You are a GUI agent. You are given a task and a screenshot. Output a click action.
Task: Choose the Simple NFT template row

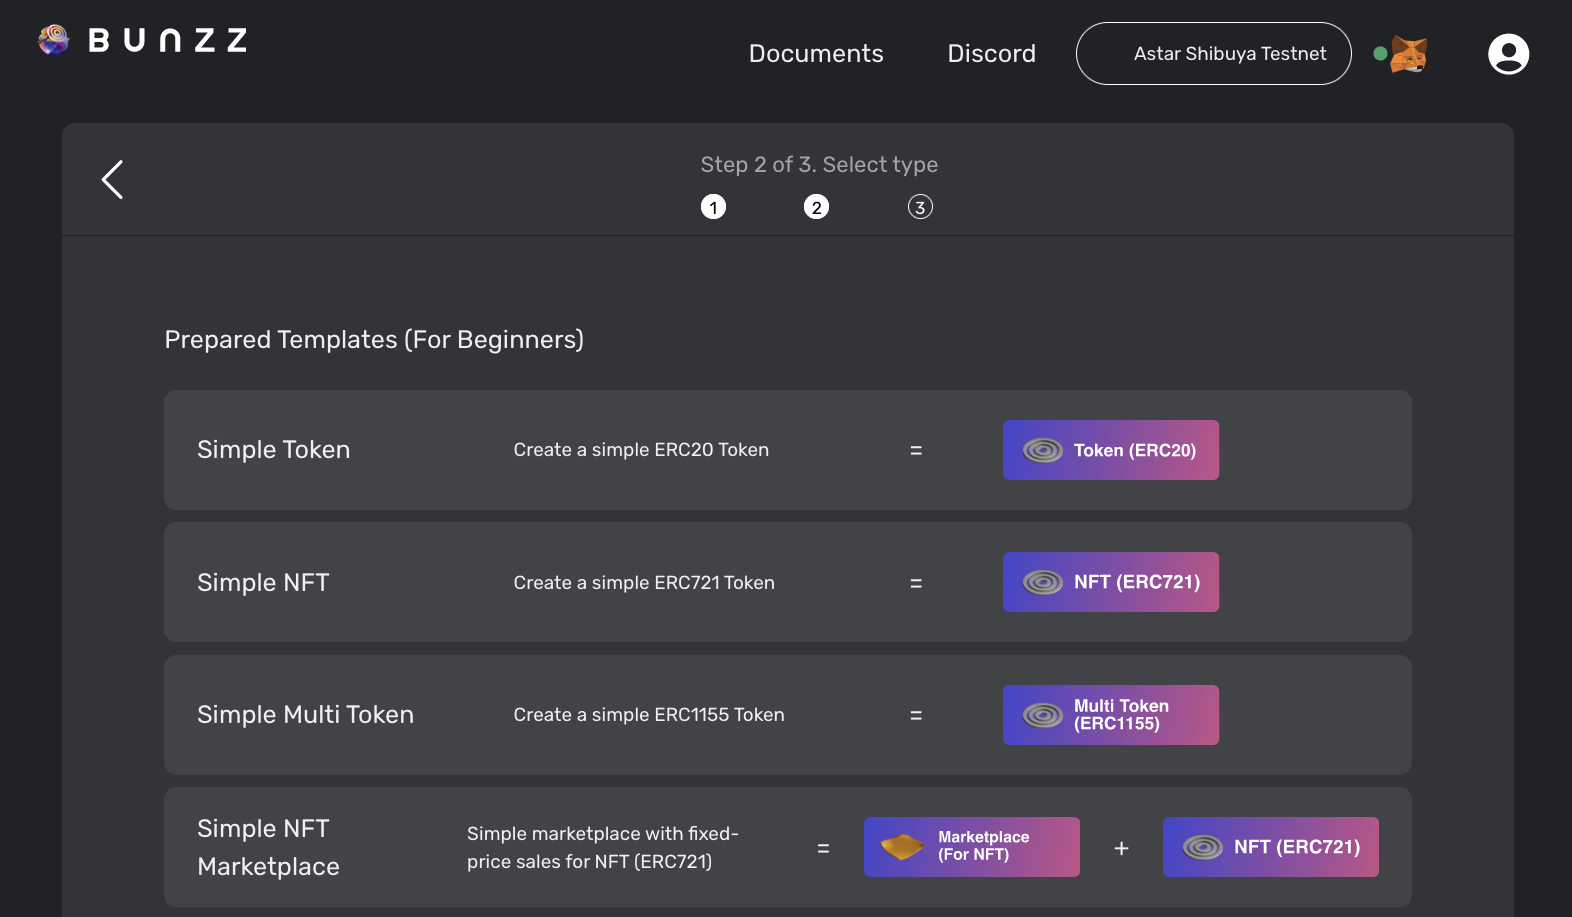click(x=263, y=583)
